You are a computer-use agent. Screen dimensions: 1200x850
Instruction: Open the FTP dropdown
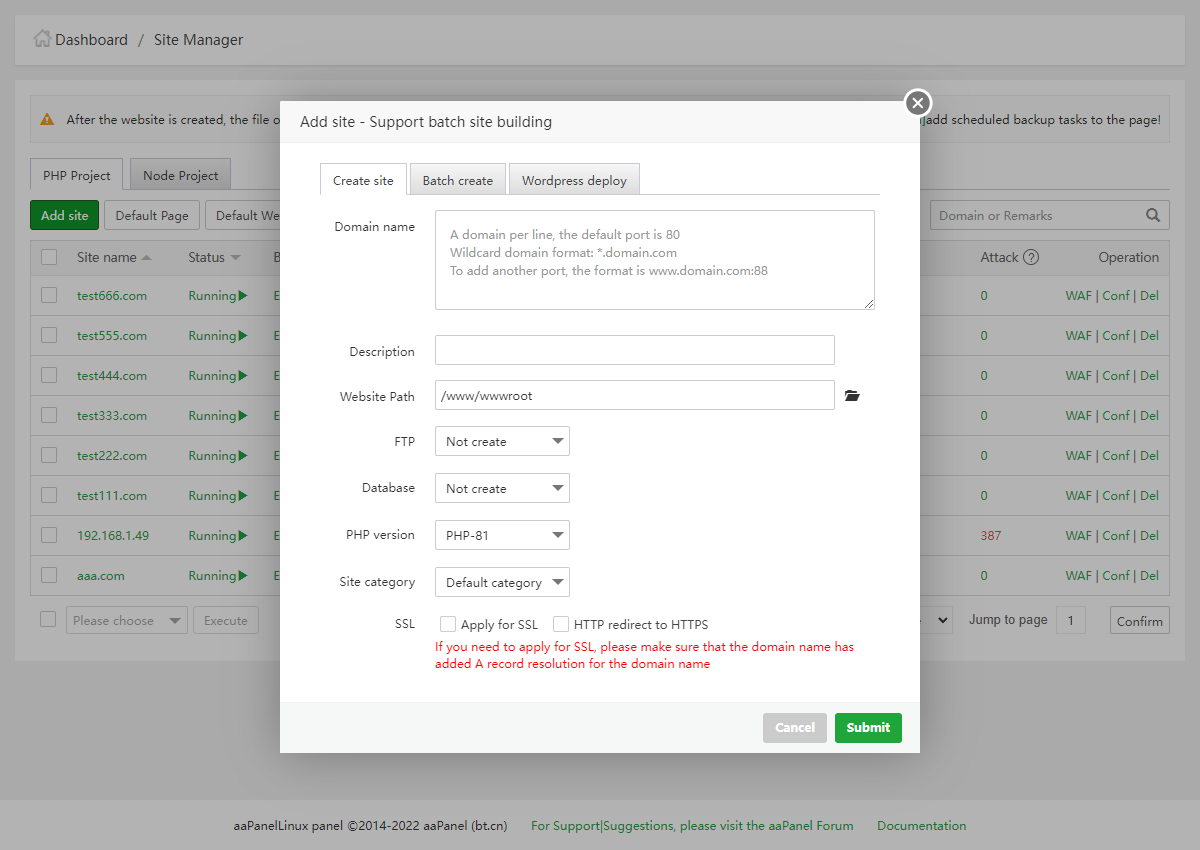[502, 441]
